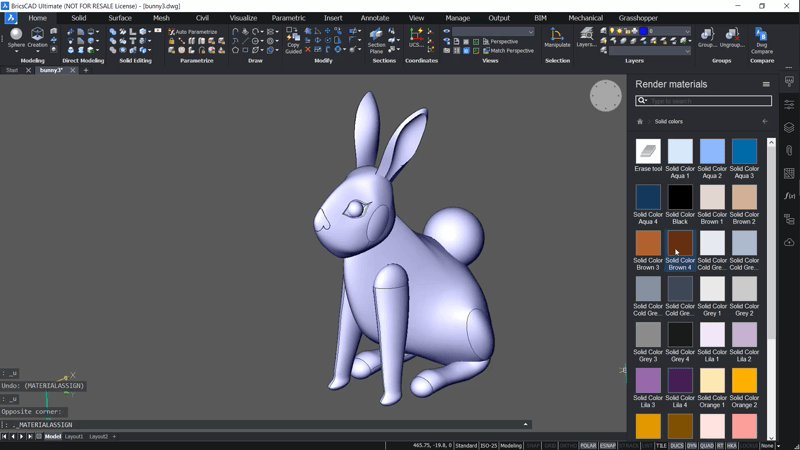The height and width of the screenshot is (450, 800).
Task: Toggle QUAD cursor menu
Action: (707, 445)
